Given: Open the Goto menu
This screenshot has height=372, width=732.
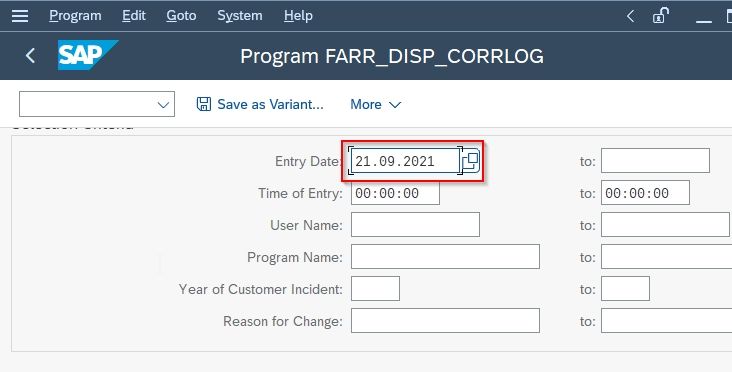Looking at the screenshot, I should pyautogui.click(x=181, y=16).
